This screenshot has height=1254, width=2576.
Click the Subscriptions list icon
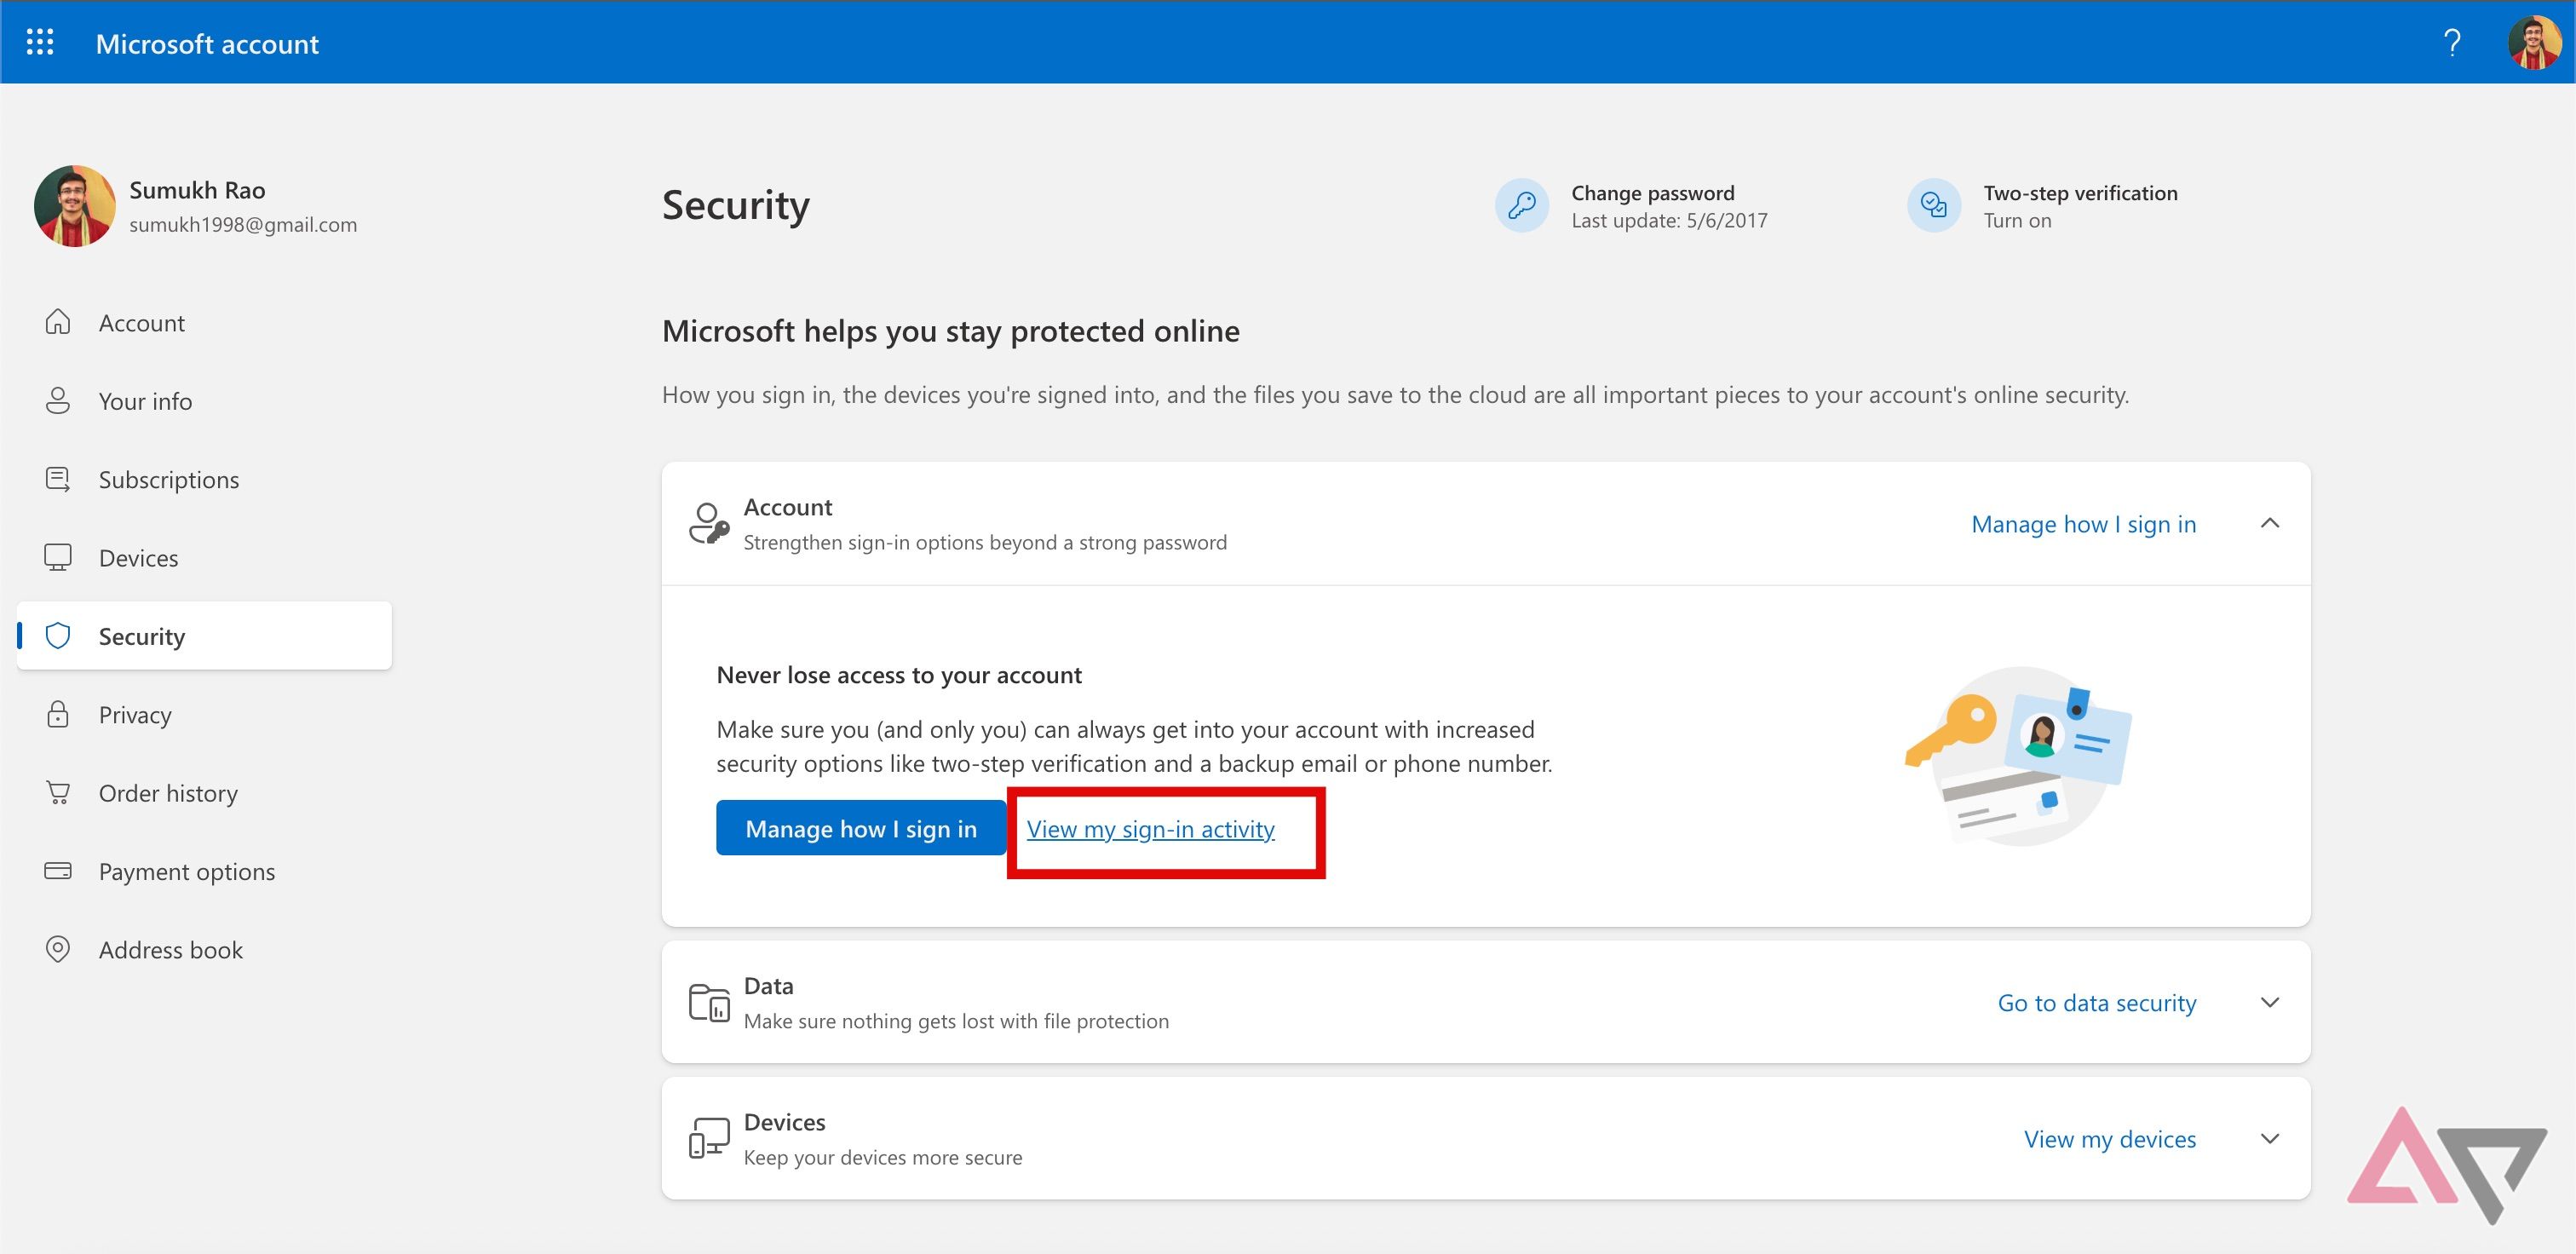(58, 479)
